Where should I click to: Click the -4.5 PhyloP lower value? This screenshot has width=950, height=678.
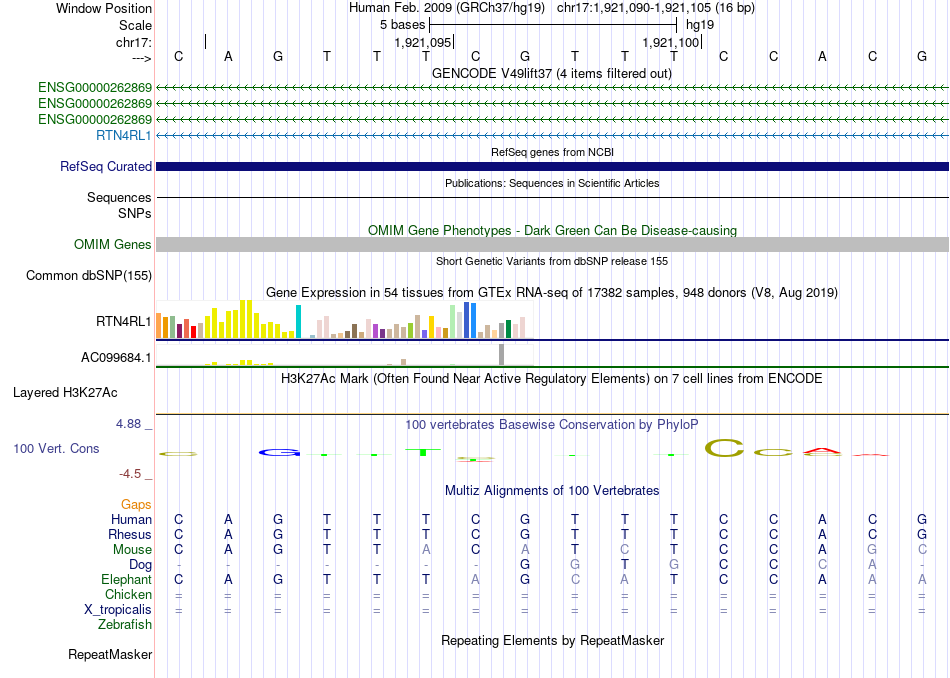tap(130, 474)
